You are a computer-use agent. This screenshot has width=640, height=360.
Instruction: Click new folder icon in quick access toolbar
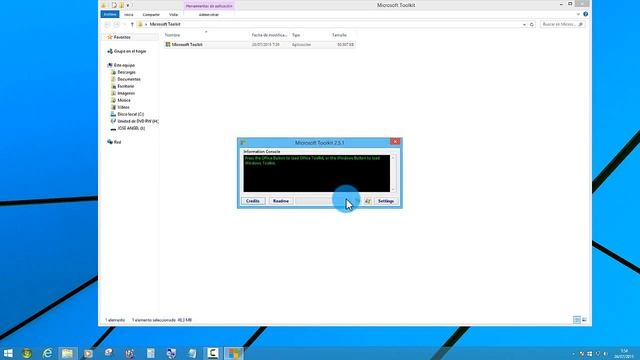point(121,5)
